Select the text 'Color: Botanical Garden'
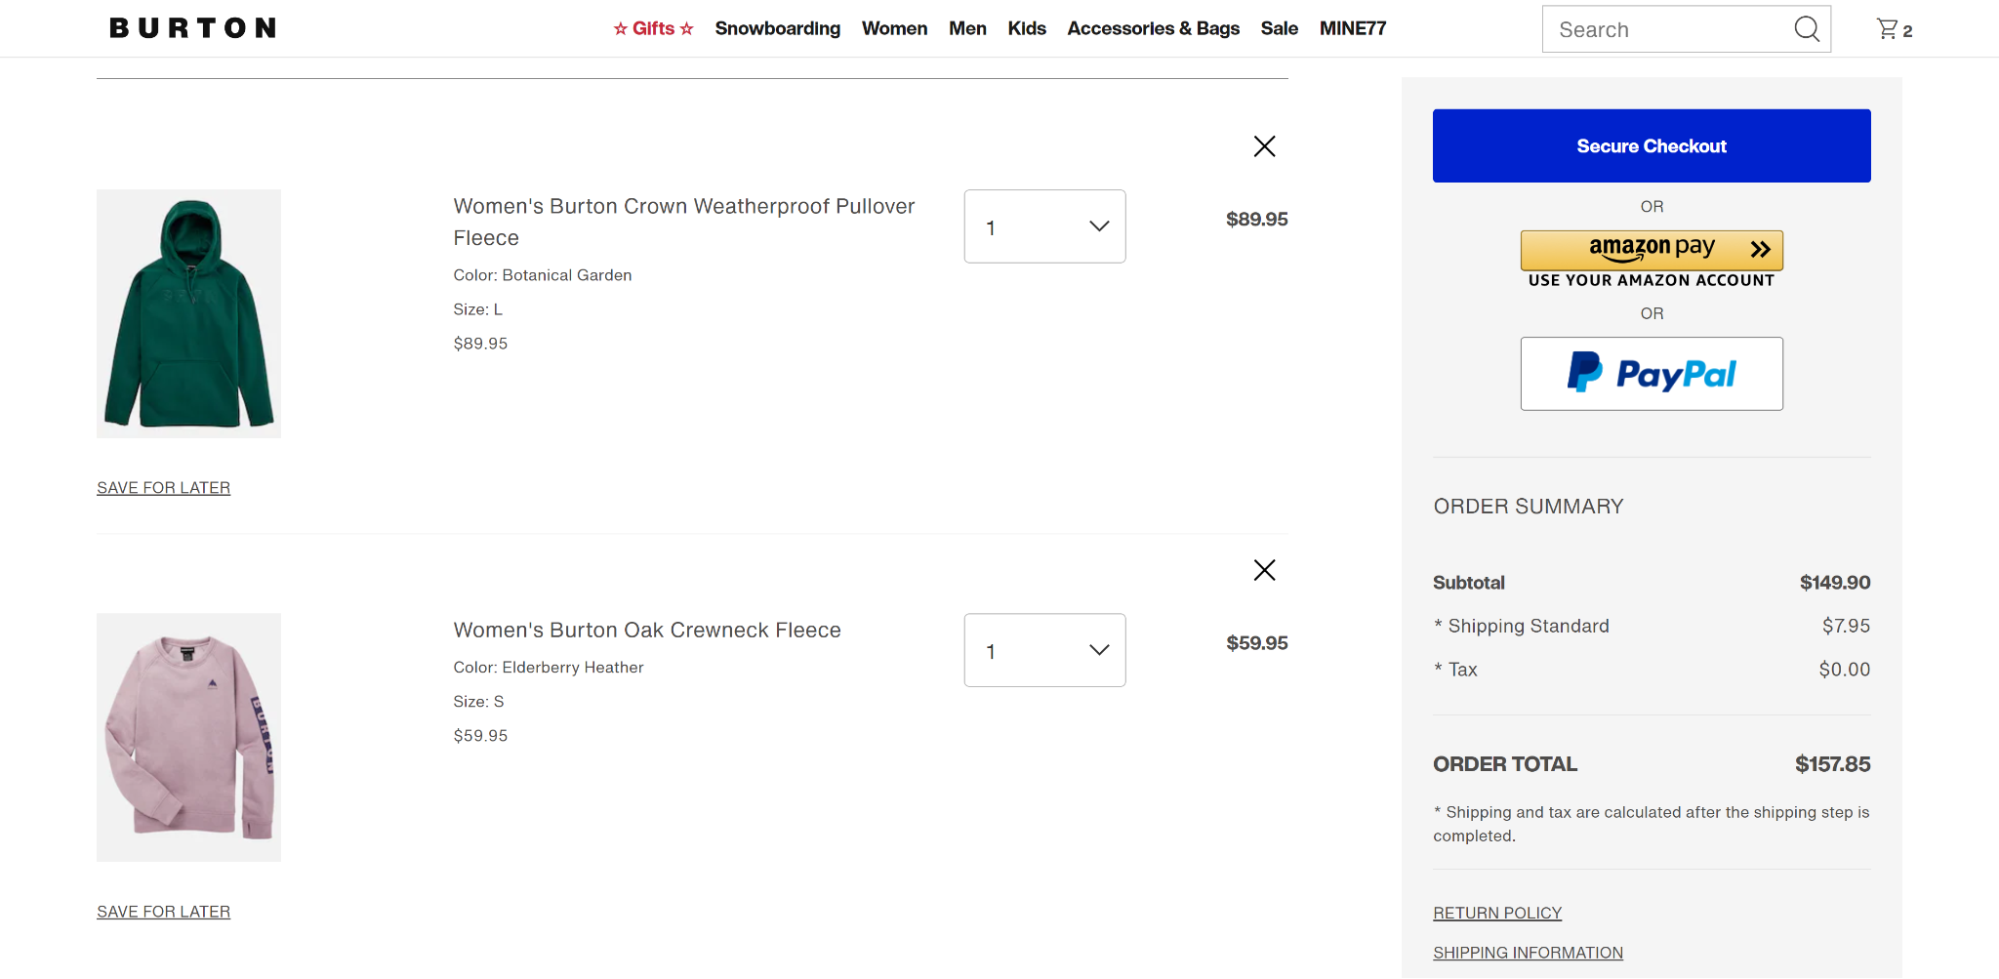 (542, 275)
